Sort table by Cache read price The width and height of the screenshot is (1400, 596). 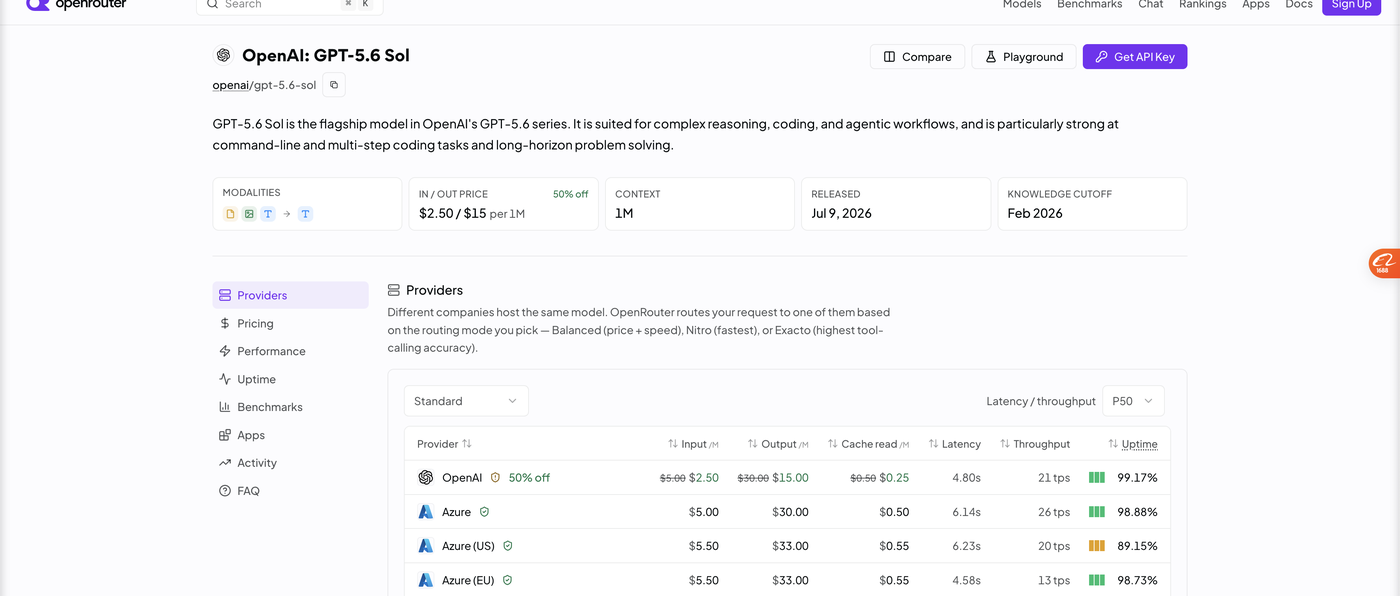point(868,444)
